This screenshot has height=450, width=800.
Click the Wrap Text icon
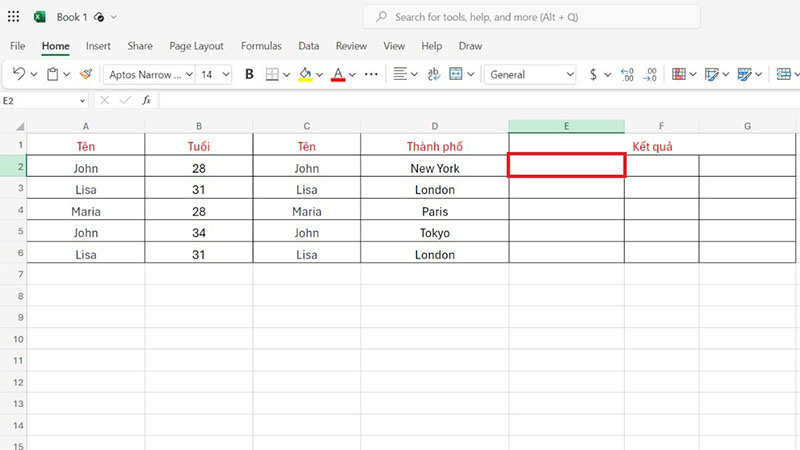click(x=434, y=74)
